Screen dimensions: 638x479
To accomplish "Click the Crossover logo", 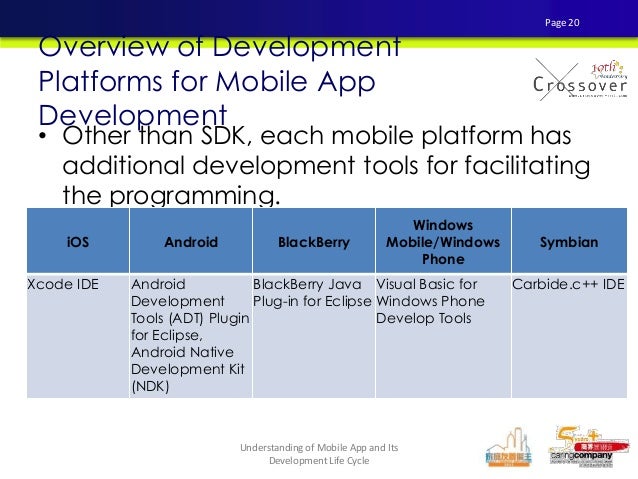I will tap(580, 80).
